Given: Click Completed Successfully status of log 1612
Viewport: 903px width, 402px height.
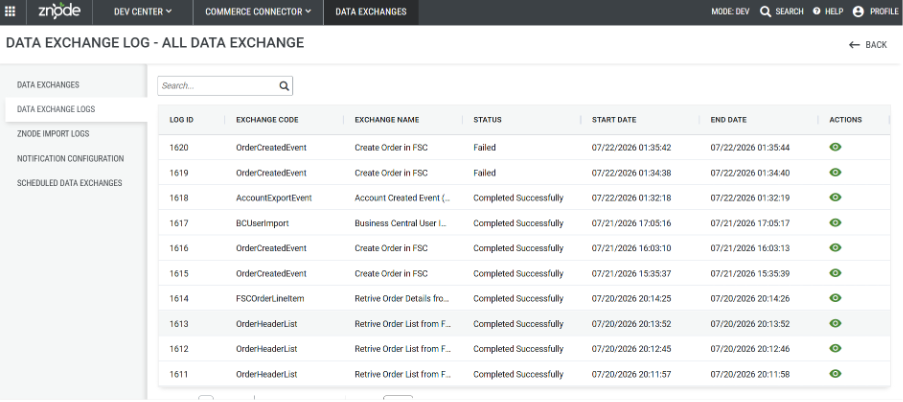Looking at the screenshot, I should coord(518,348).
